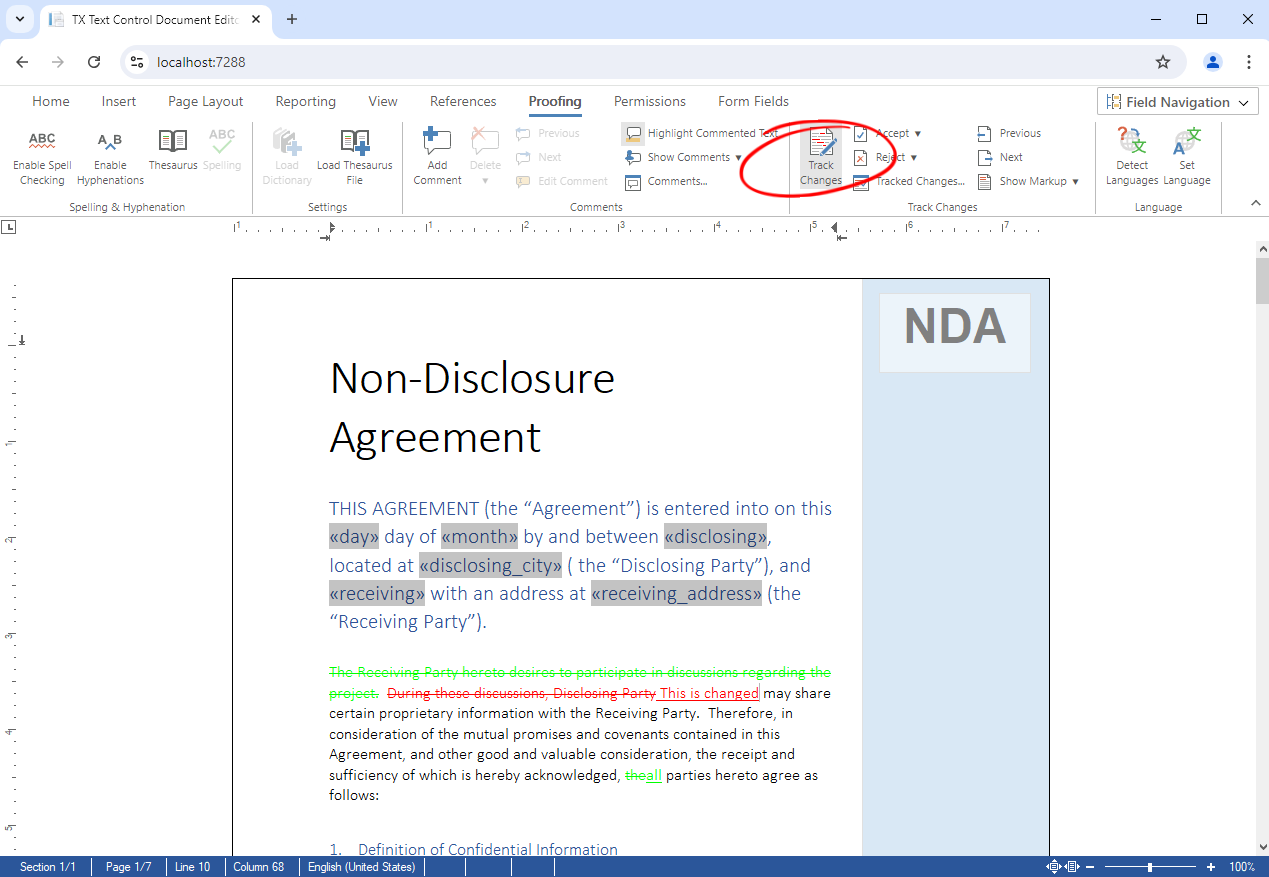
Task: Bookmark this page with the star icon
Action: (x=1163, y=62)
